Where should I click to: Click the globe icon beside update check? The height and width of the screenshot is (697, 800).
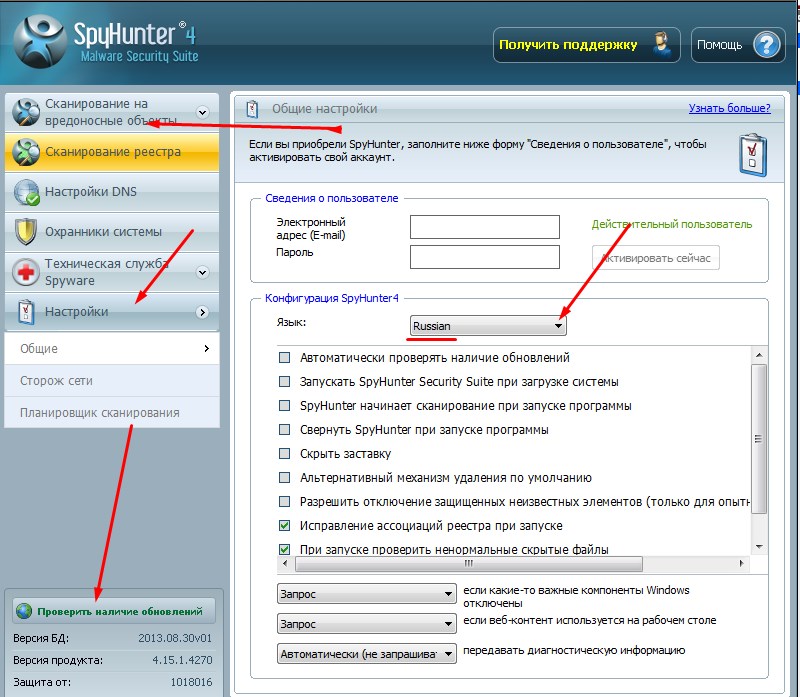23,611
